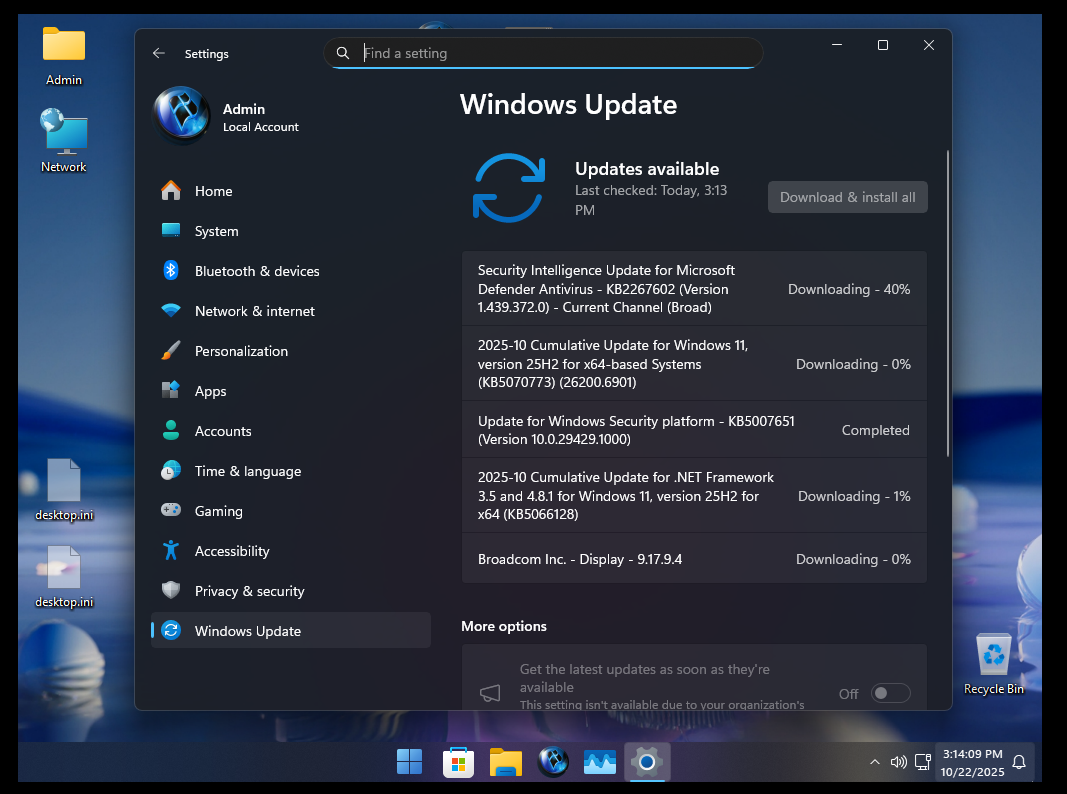Viewport: 1067px width, 794px height.
Task: Click the Time & language clock icon
Action: [171, 470]
